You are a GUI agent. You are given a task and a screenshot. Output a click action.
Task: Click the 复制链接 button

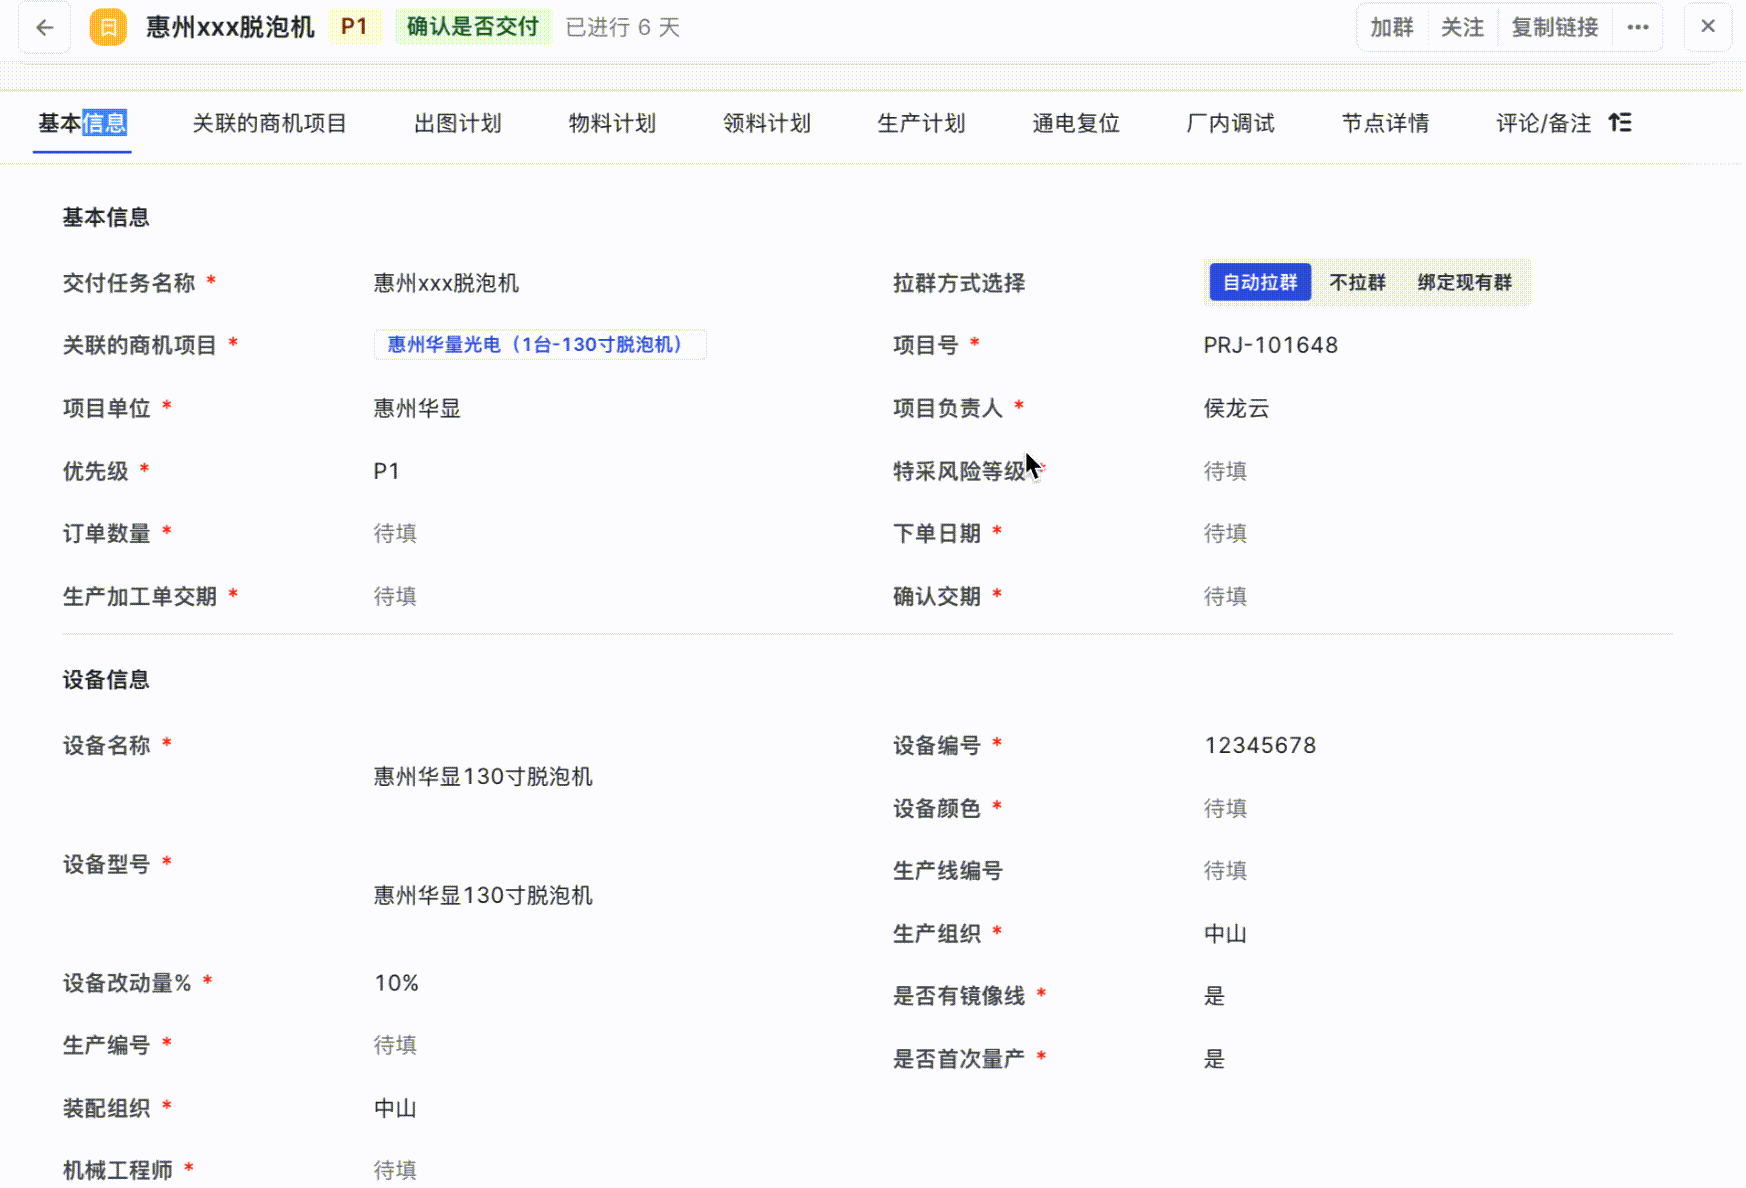[1554, 27]
